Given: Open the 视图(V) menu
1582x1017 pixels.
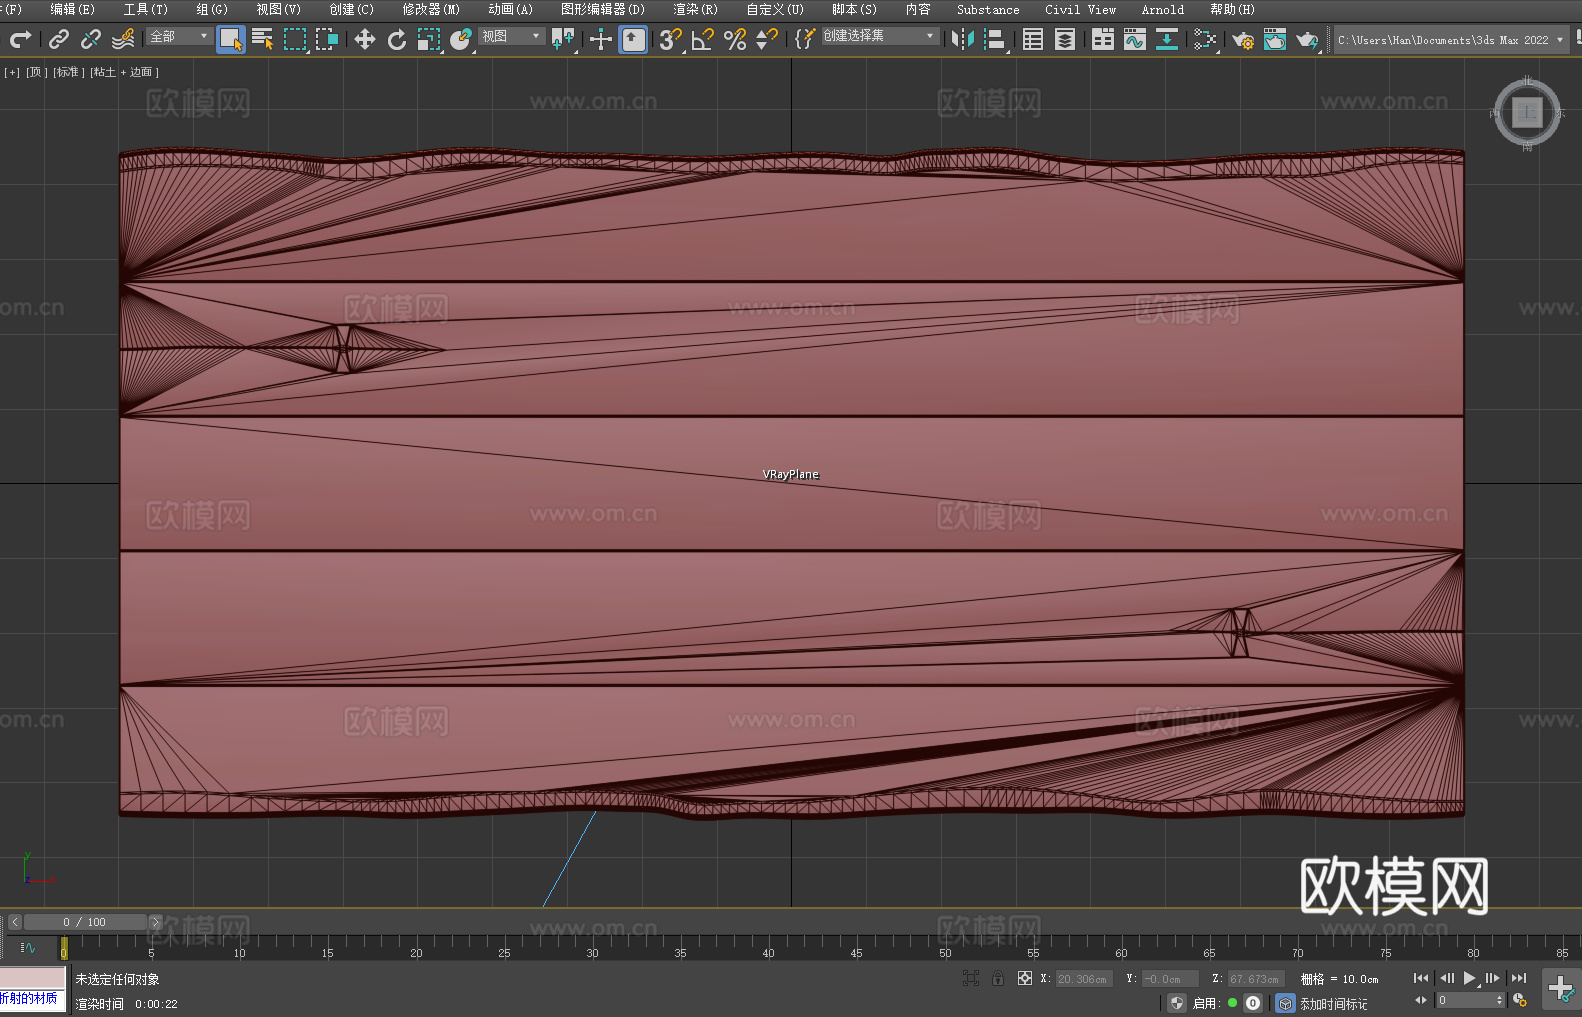Looking at the screenshot, I should point(278,9).
